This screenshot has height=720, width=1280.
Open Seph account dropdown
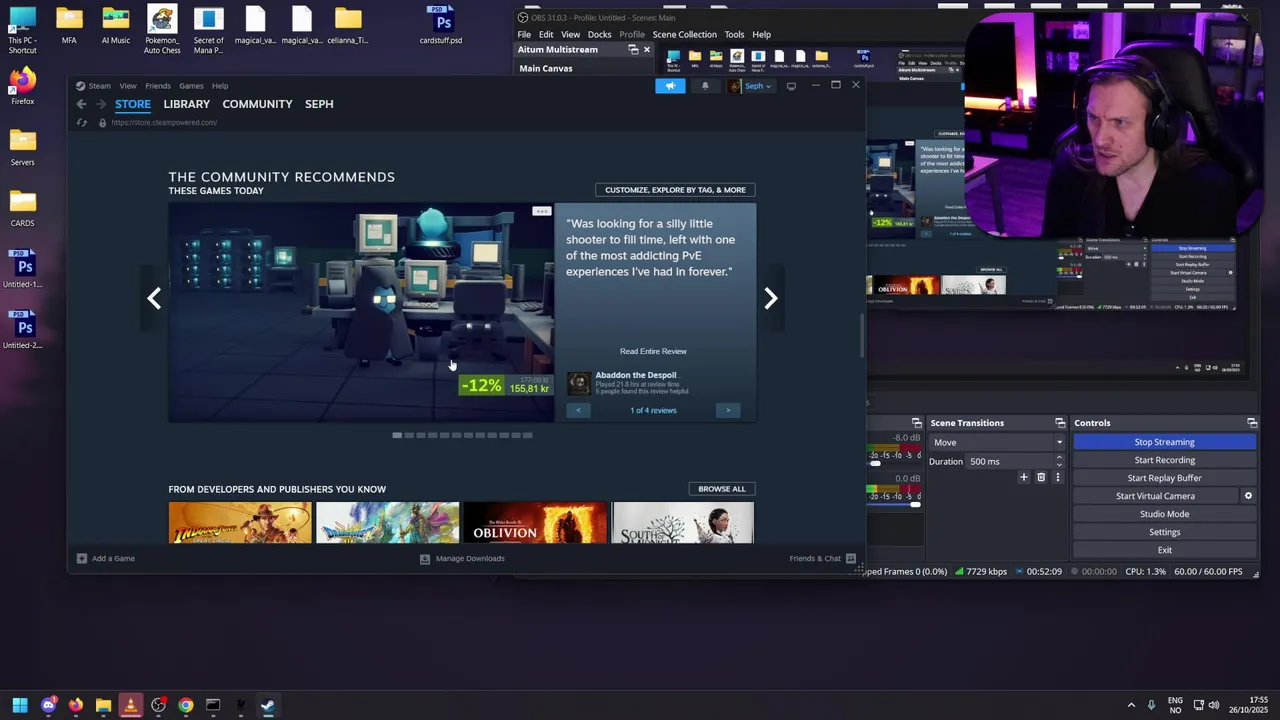click(750, 86)
